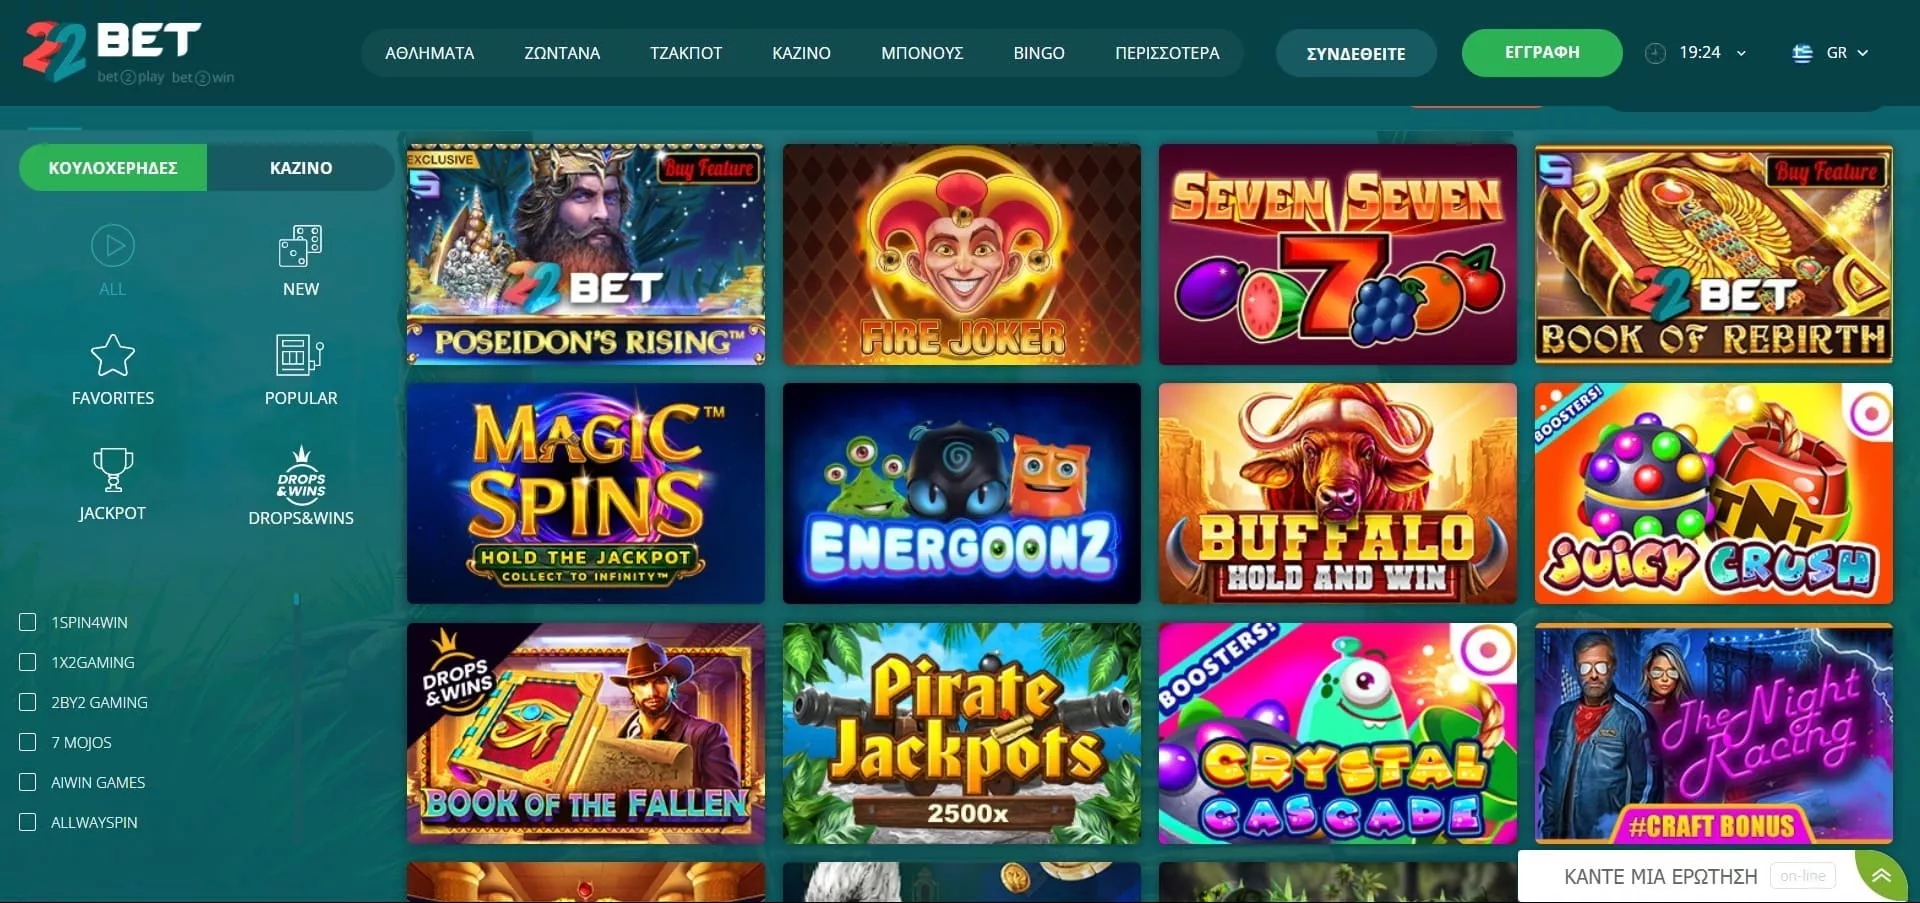
Task: Expand the chat widget arrow
Action: (1881, 876)
